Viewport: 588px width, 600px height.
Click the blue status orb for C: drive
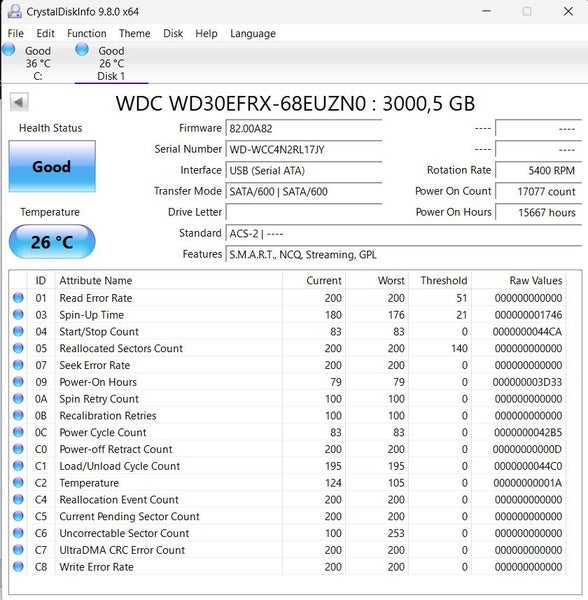(x=9, y=50)
